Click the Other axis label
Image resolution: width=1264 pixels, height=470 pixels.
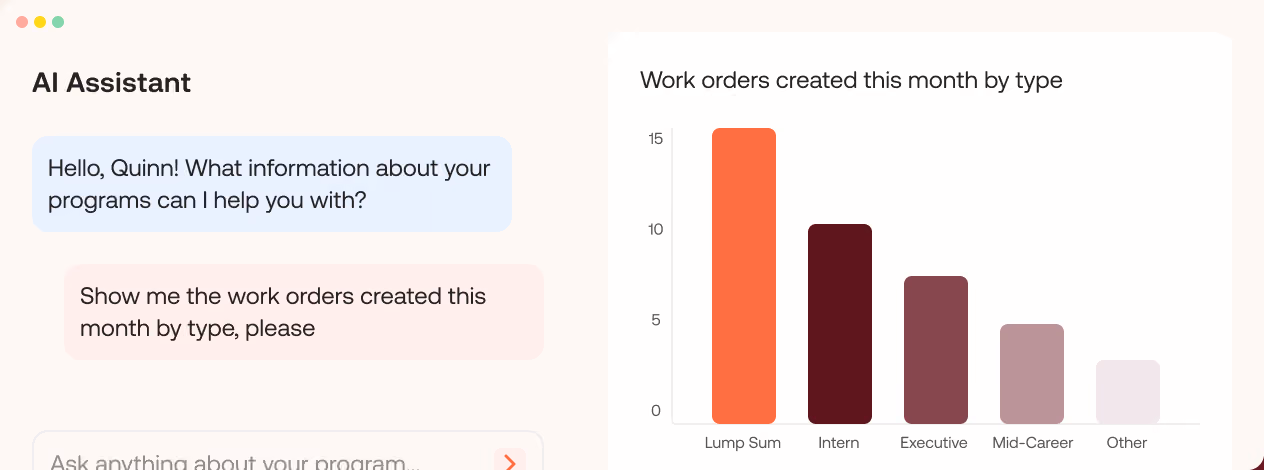pyautogui.click(x=1127, y=442)
